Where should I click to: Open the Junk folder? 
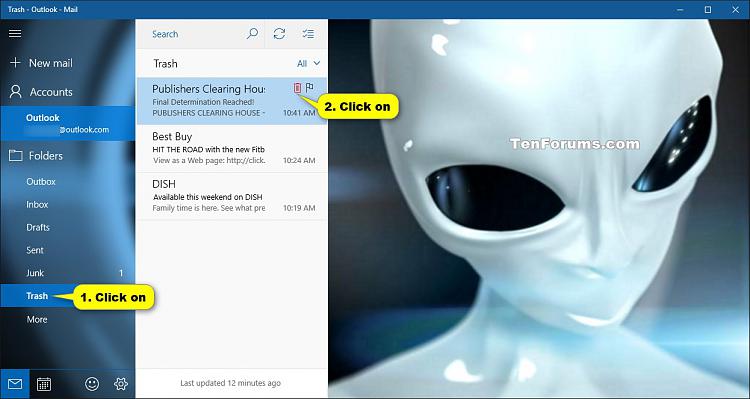tap(68, 273)
